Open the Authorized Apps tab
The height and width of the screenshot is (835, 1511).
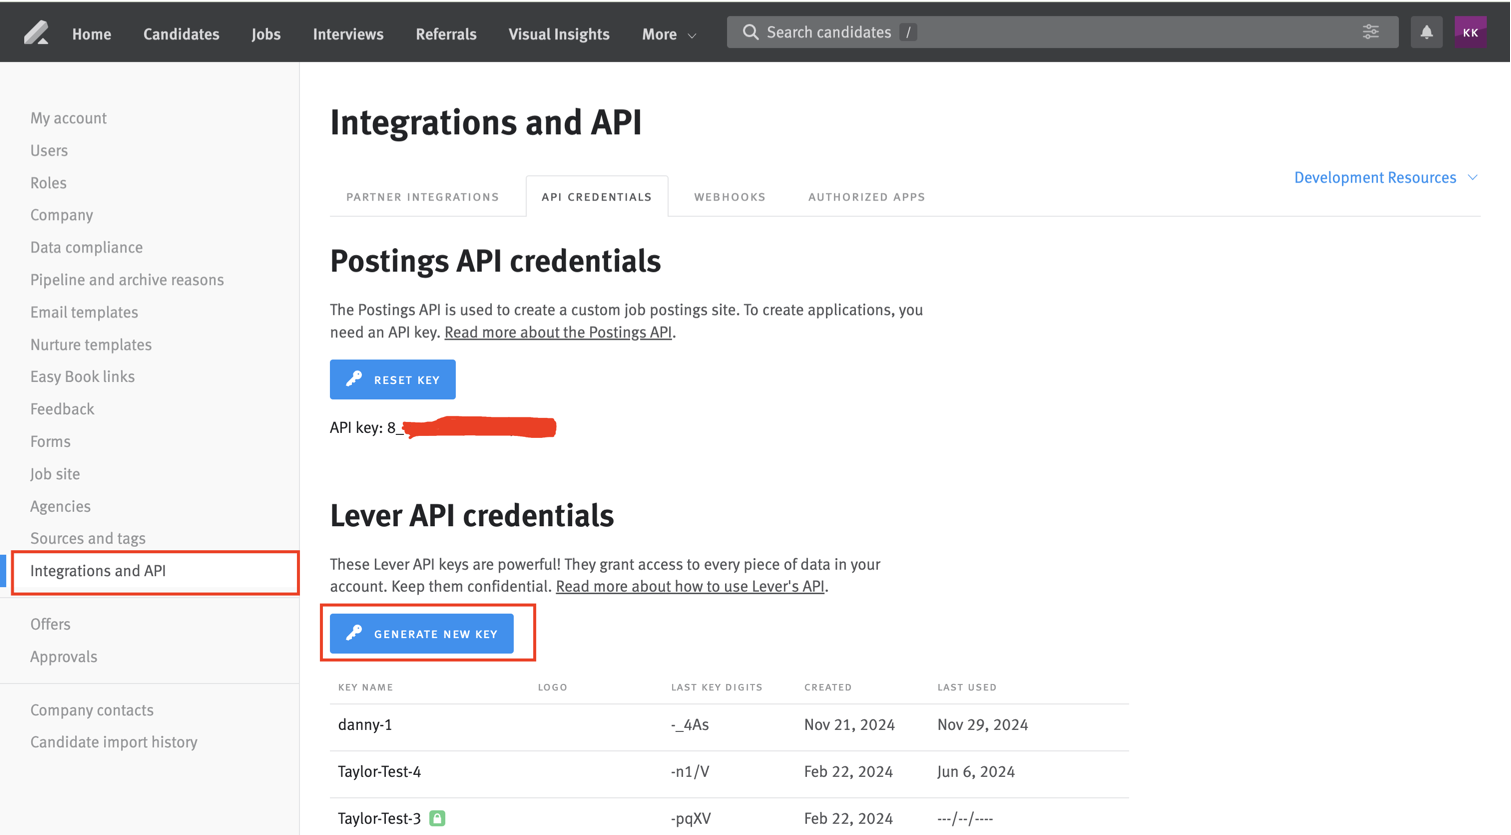[x=867, y=197]
